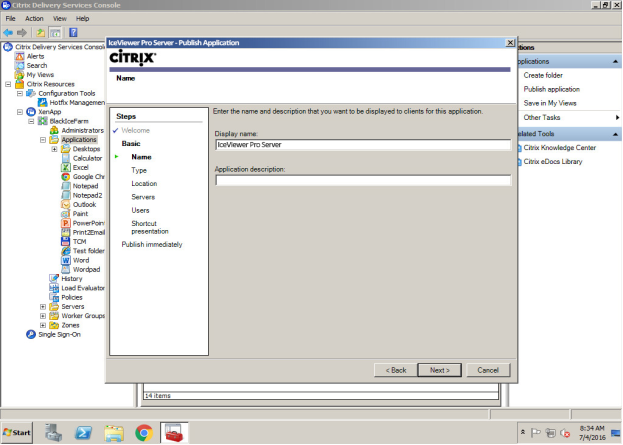This screenshot has height=445, width=623.
Task: Open the View menu
Action: (x=60, y=19)
